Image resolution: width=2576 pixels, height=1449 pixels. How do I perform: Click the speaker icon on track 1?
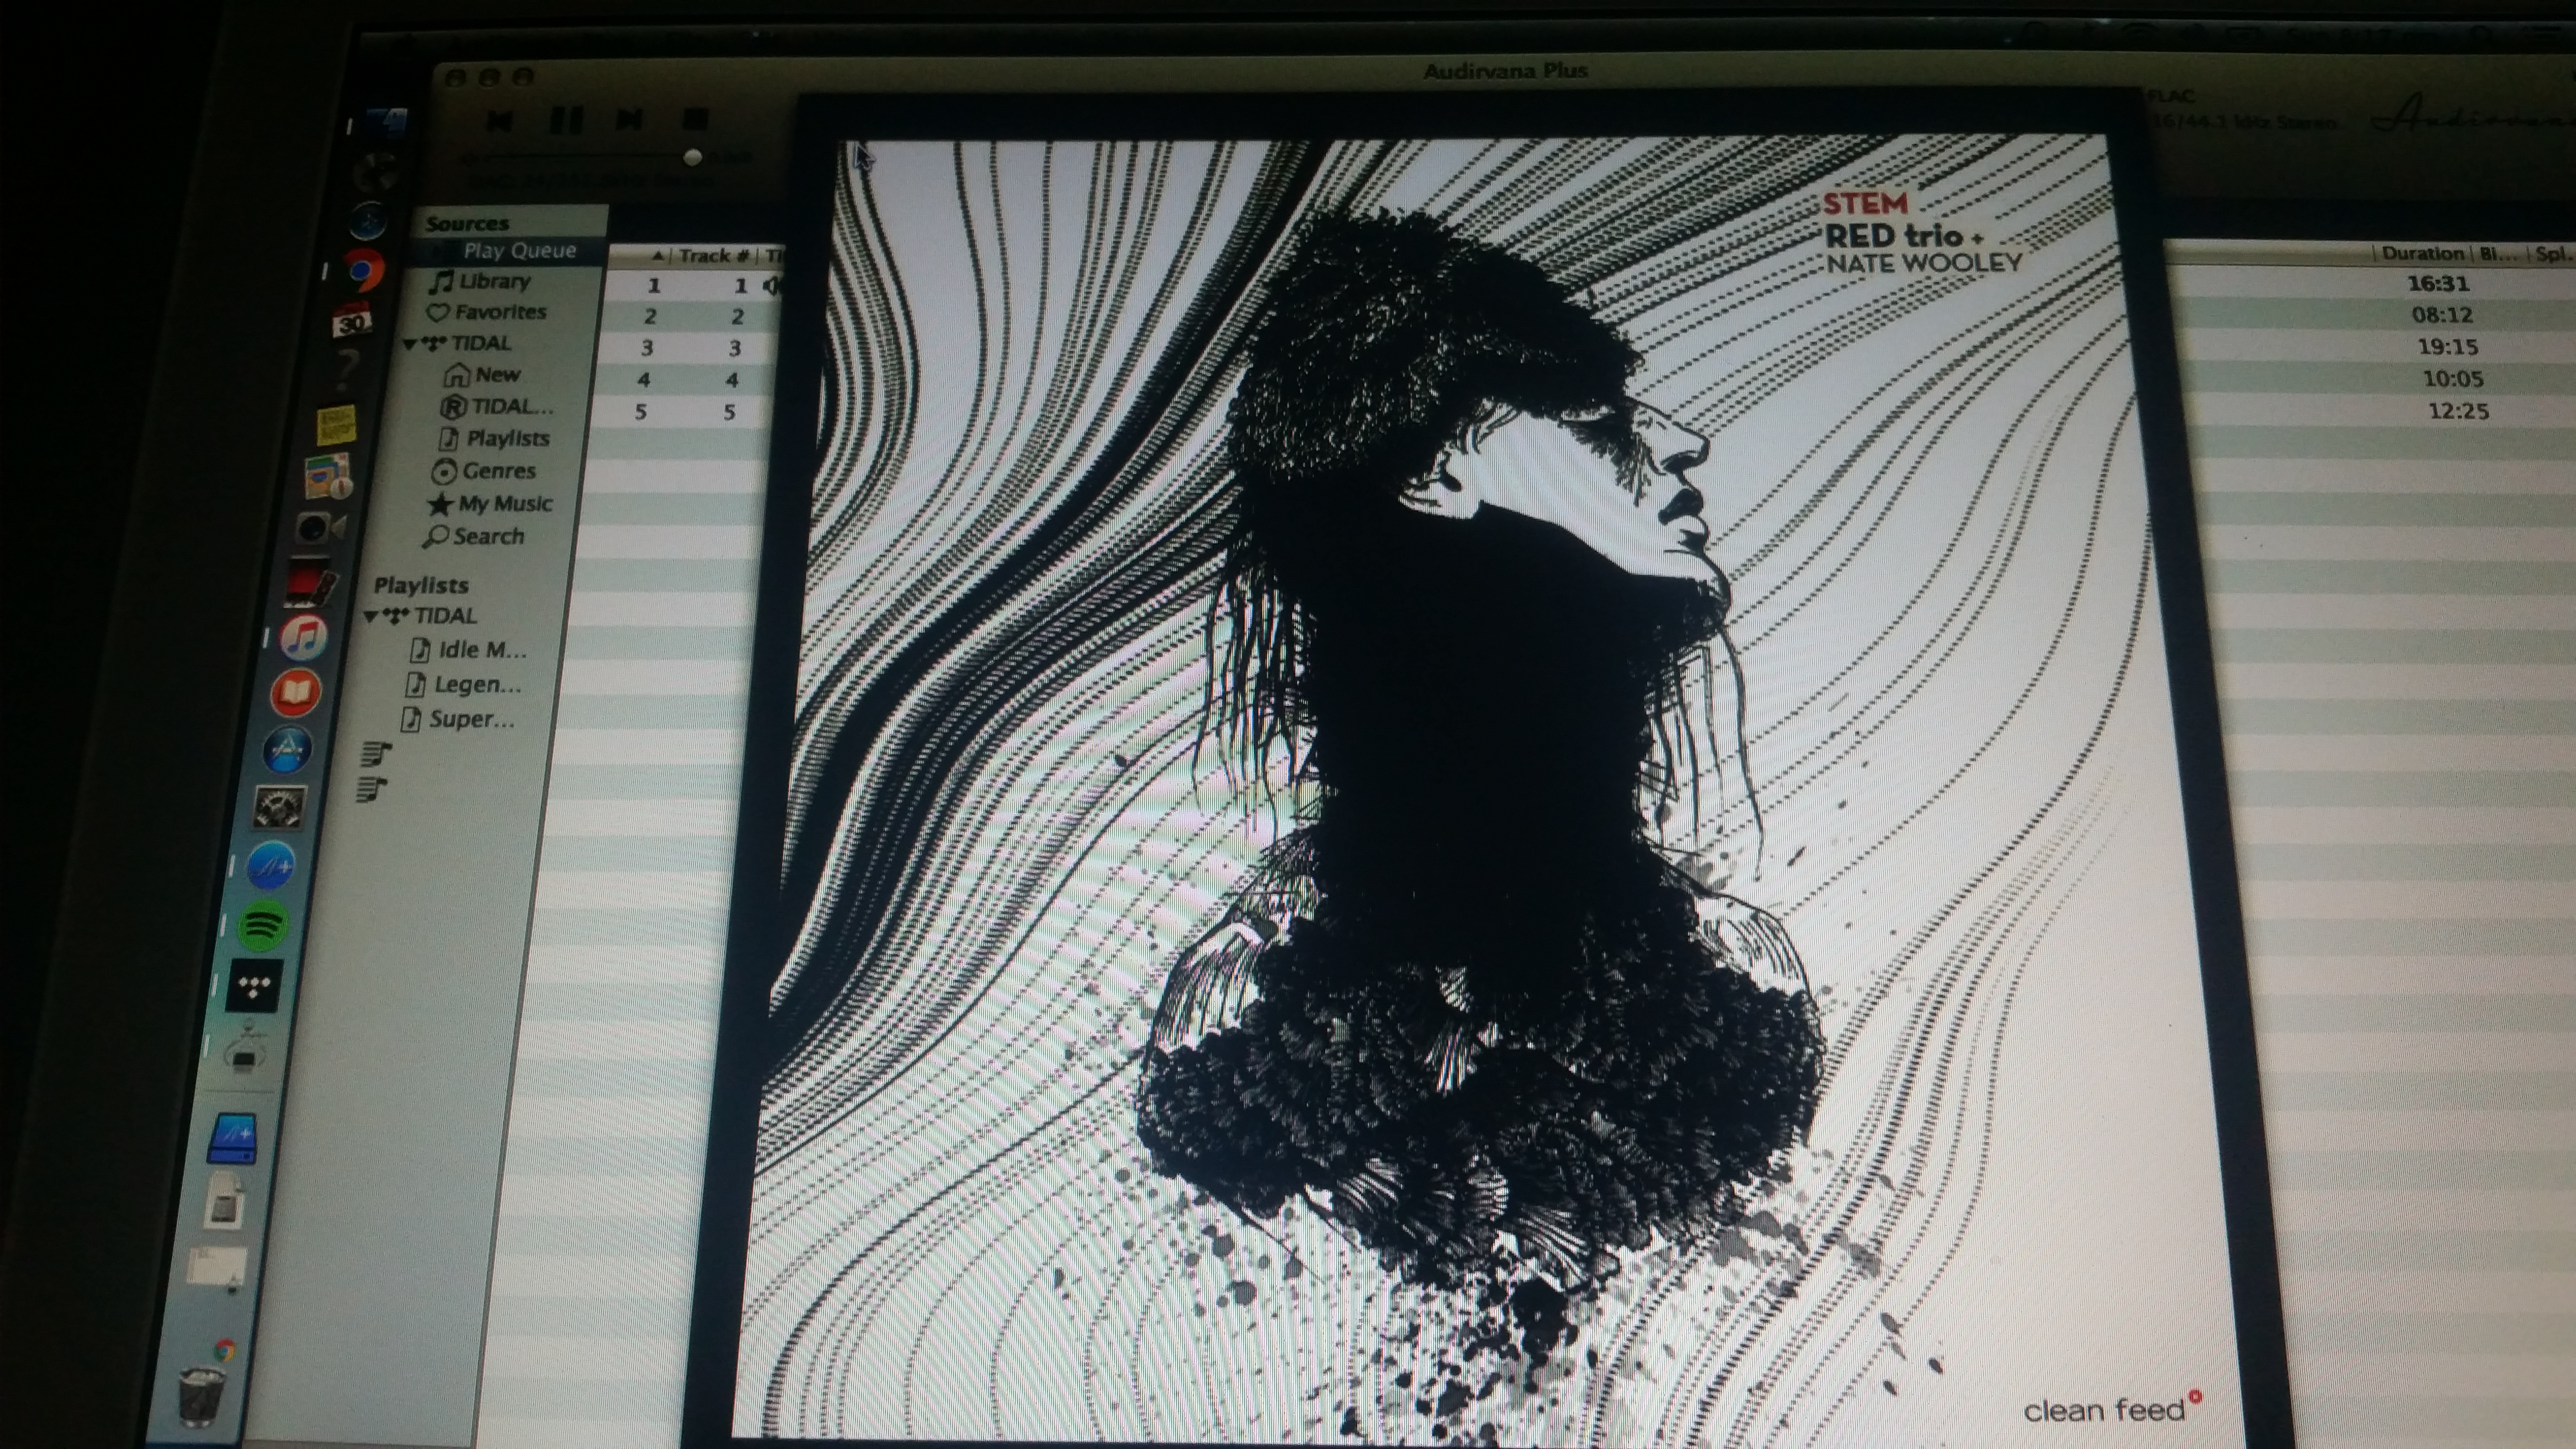point(772,287)
